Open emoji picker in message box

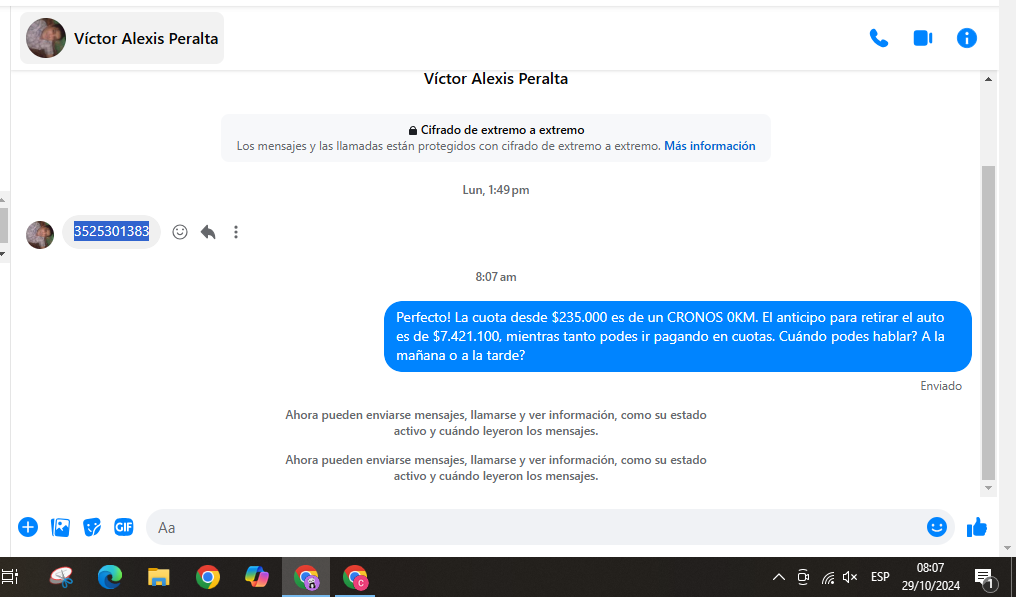coord(936,527)
